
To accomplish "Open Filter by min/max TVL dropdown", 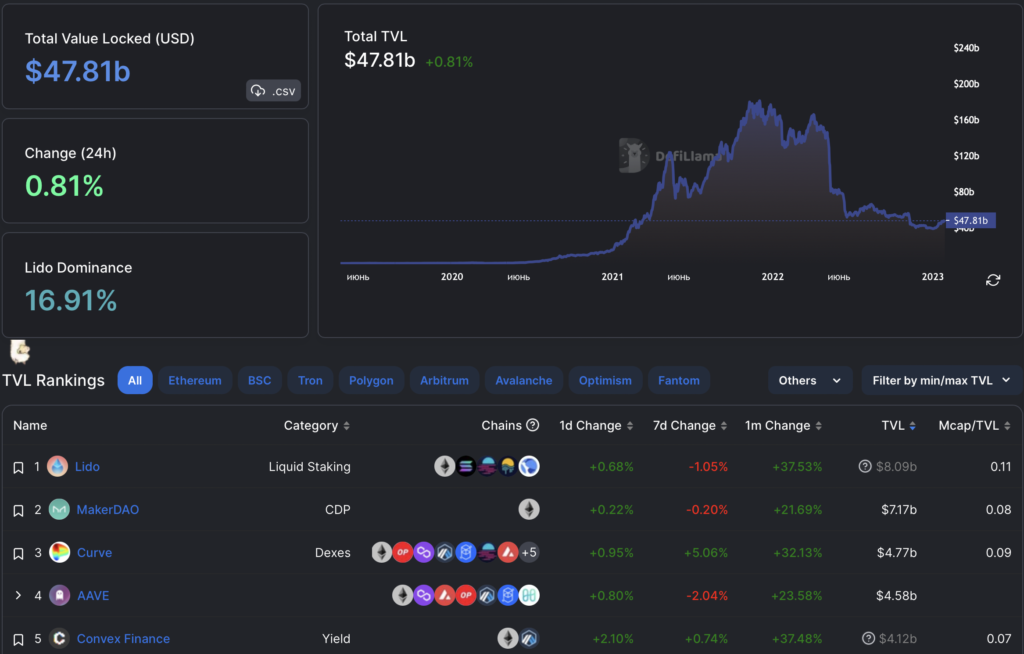I will click(x=941, y=380).
